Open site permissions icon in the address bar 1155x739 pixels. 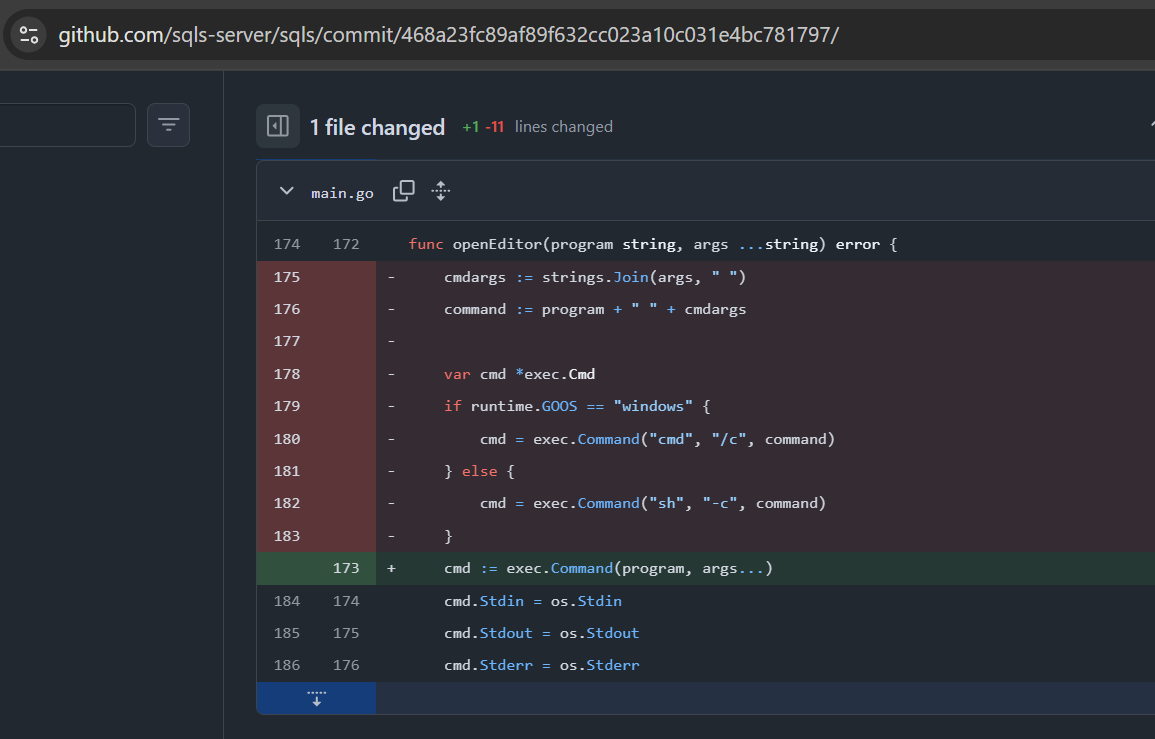coord(28,34)
